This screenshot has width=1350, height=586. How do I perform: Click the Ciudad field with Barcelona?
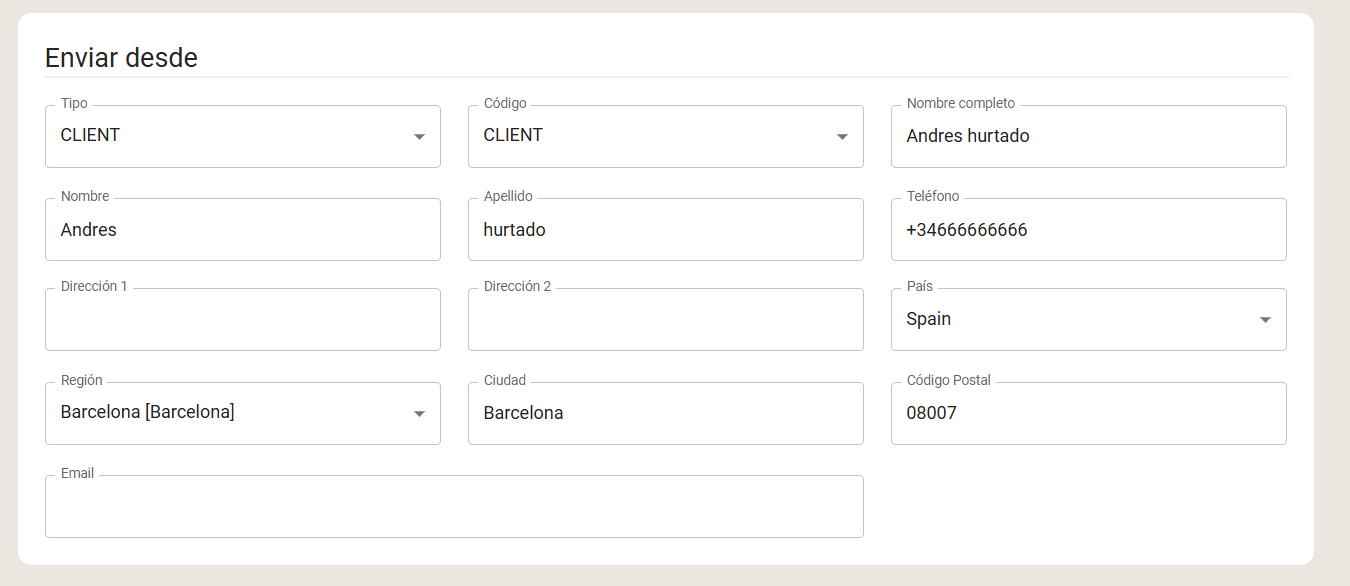point(666,413)
